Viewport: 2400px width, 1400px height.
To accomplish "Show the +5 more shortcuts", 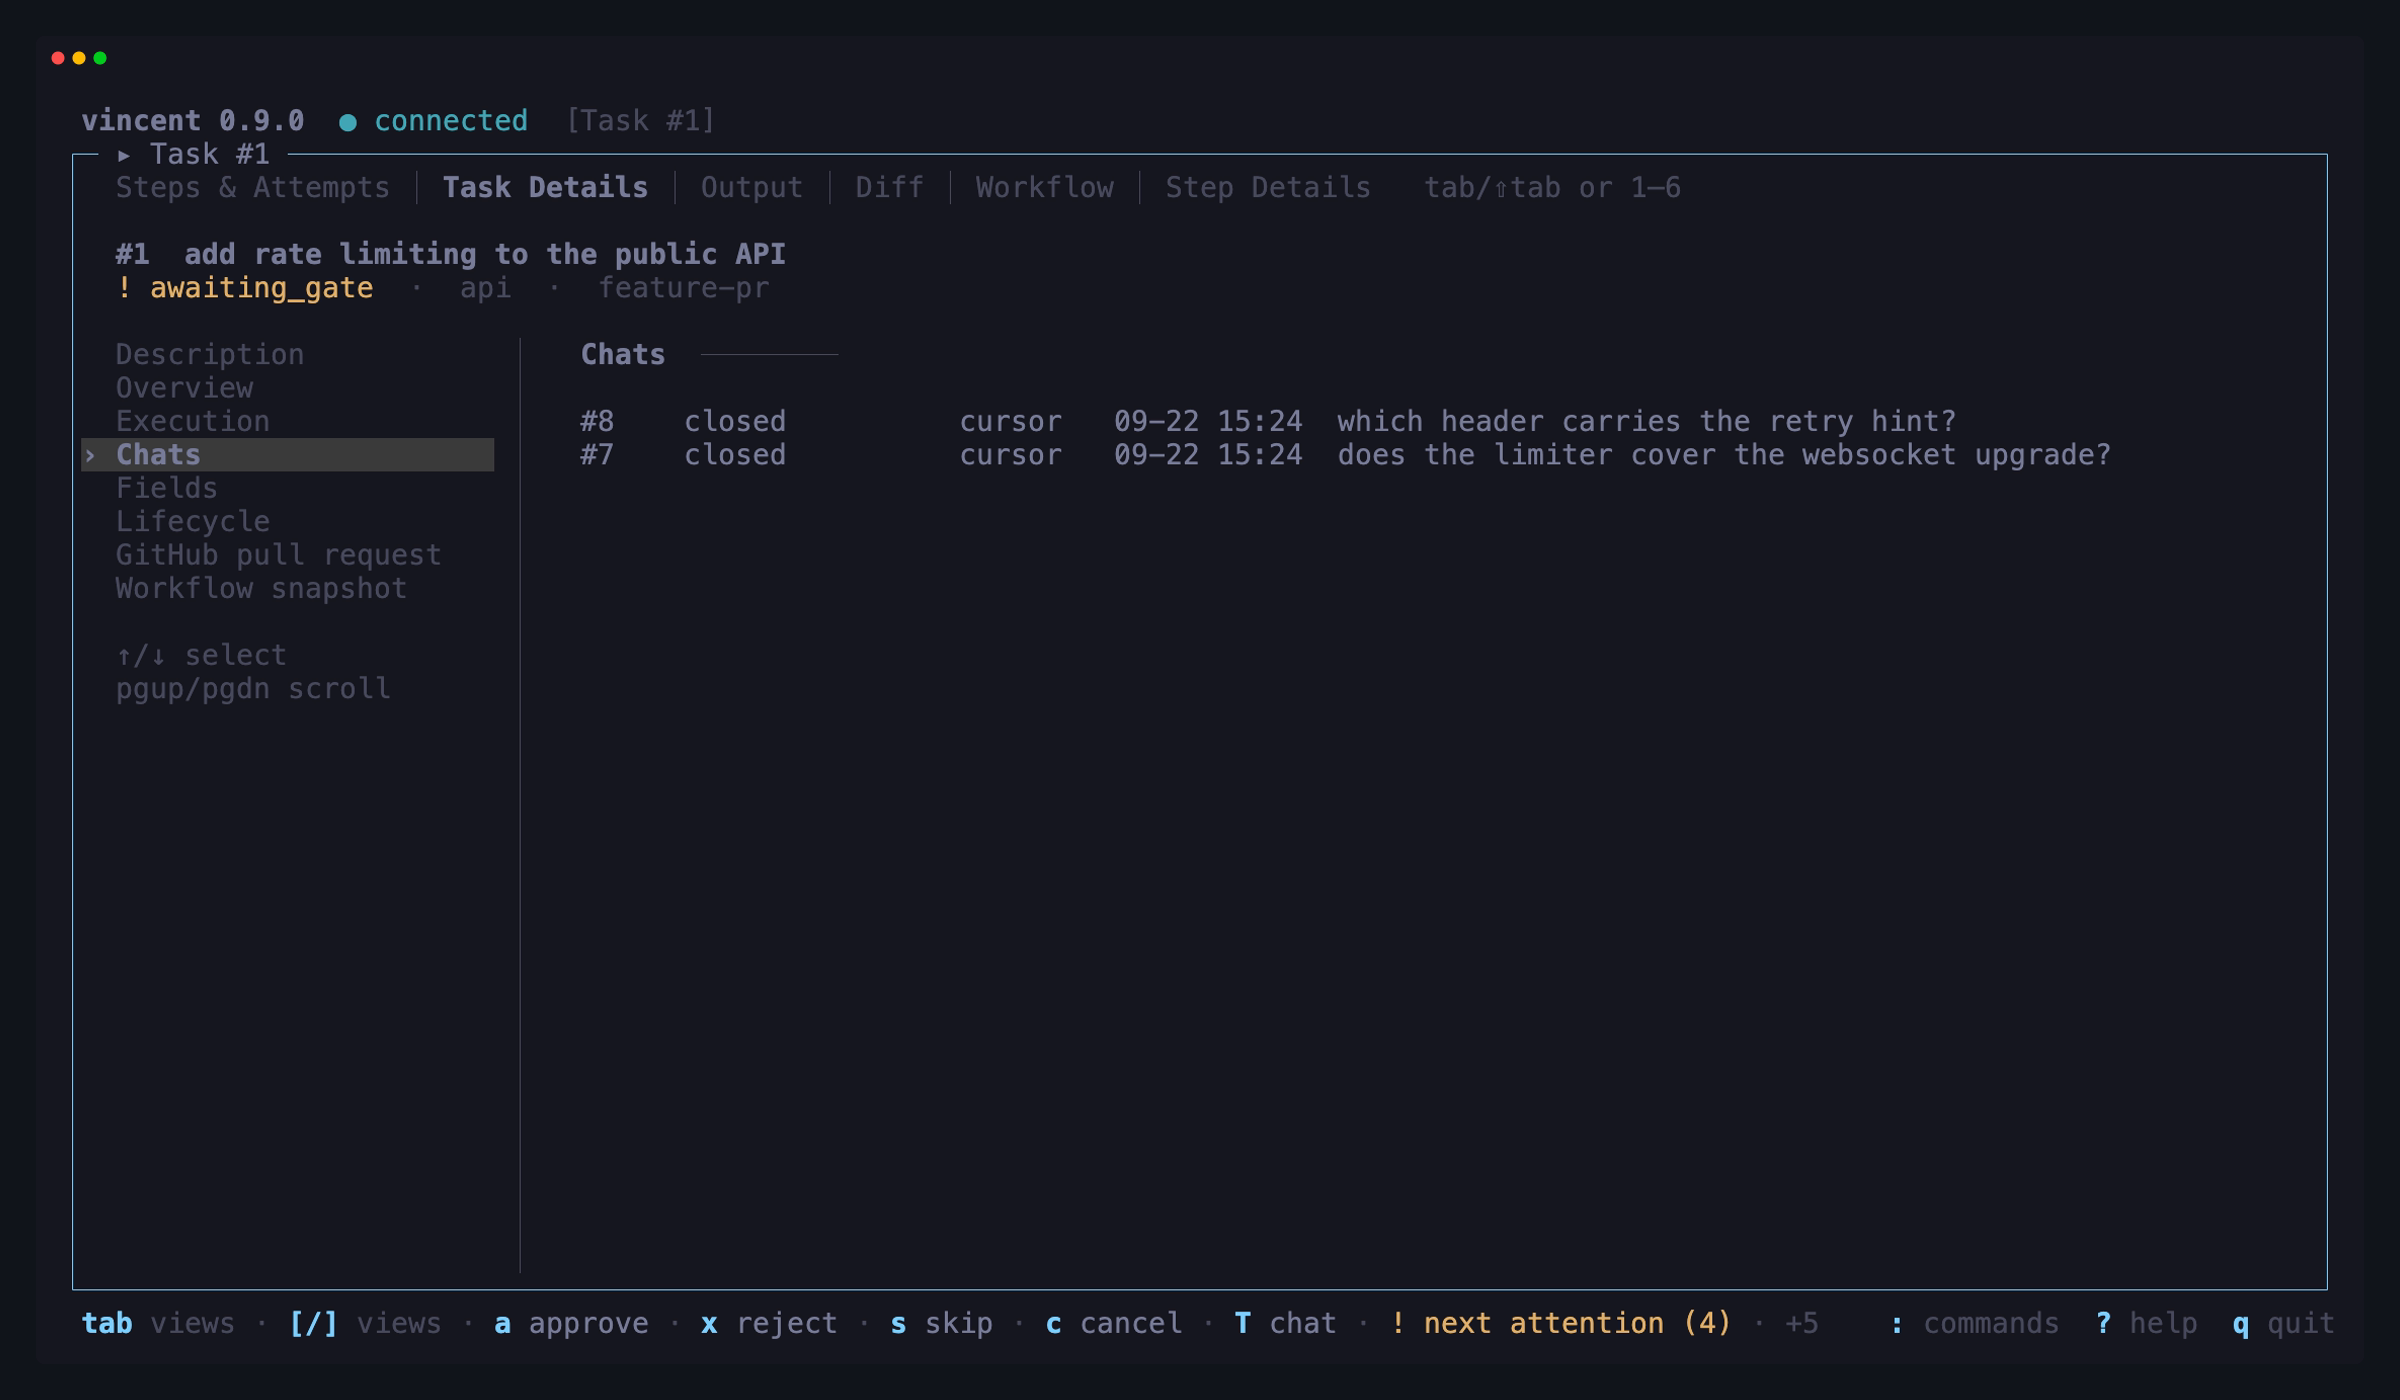I will pos(1801,1324).
